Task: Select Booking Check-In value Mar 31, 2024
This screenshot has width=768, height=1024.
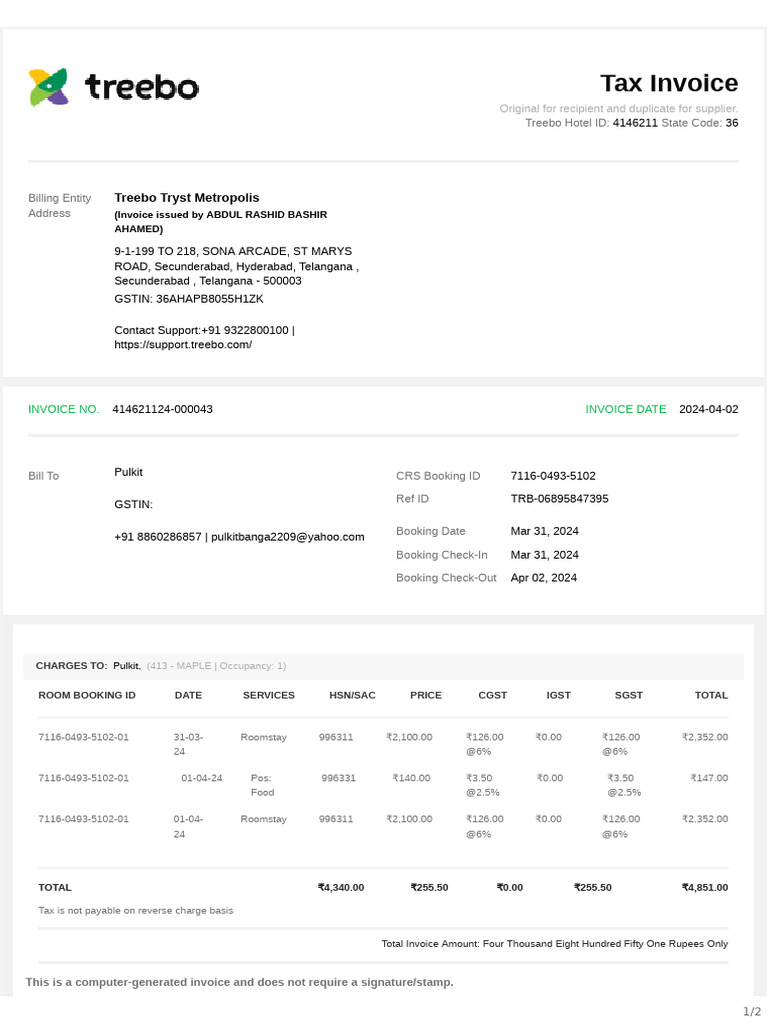Action: tap(545, 554)
